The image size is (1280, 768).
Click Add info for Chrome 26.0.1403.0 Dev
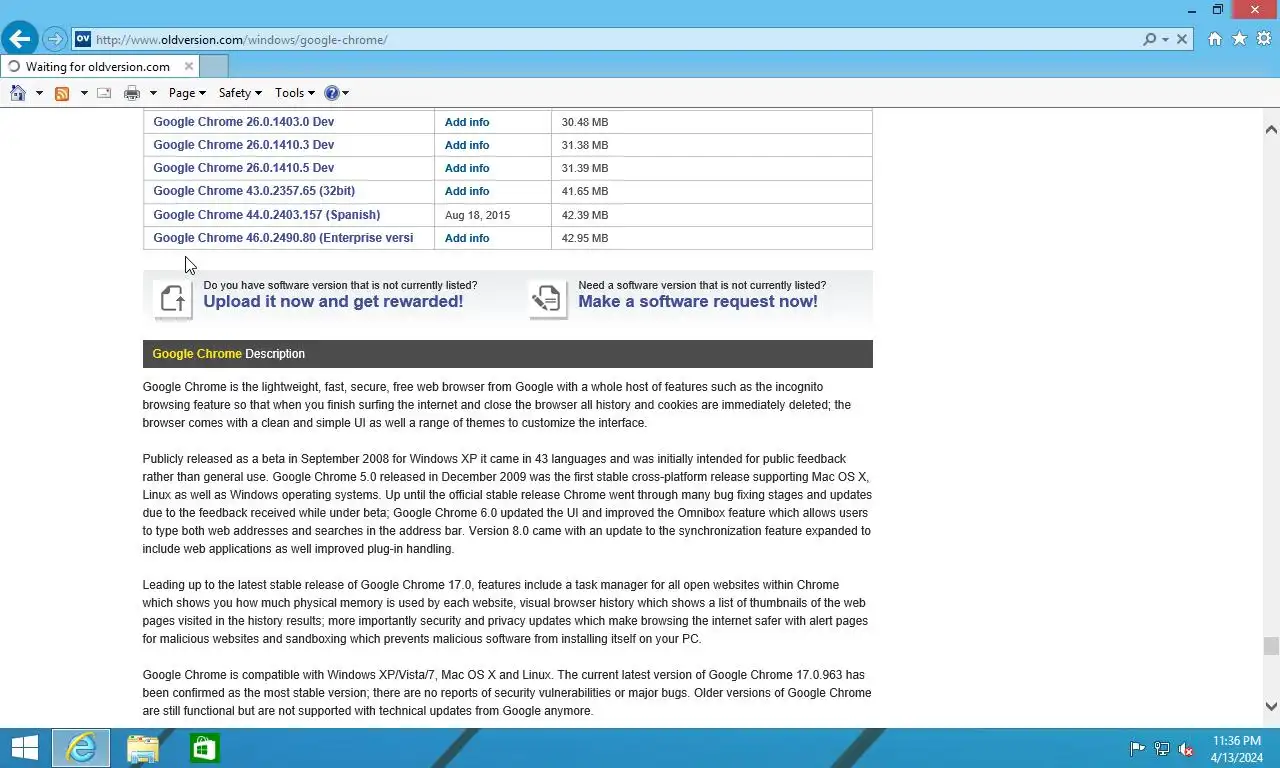click(467, 122)
